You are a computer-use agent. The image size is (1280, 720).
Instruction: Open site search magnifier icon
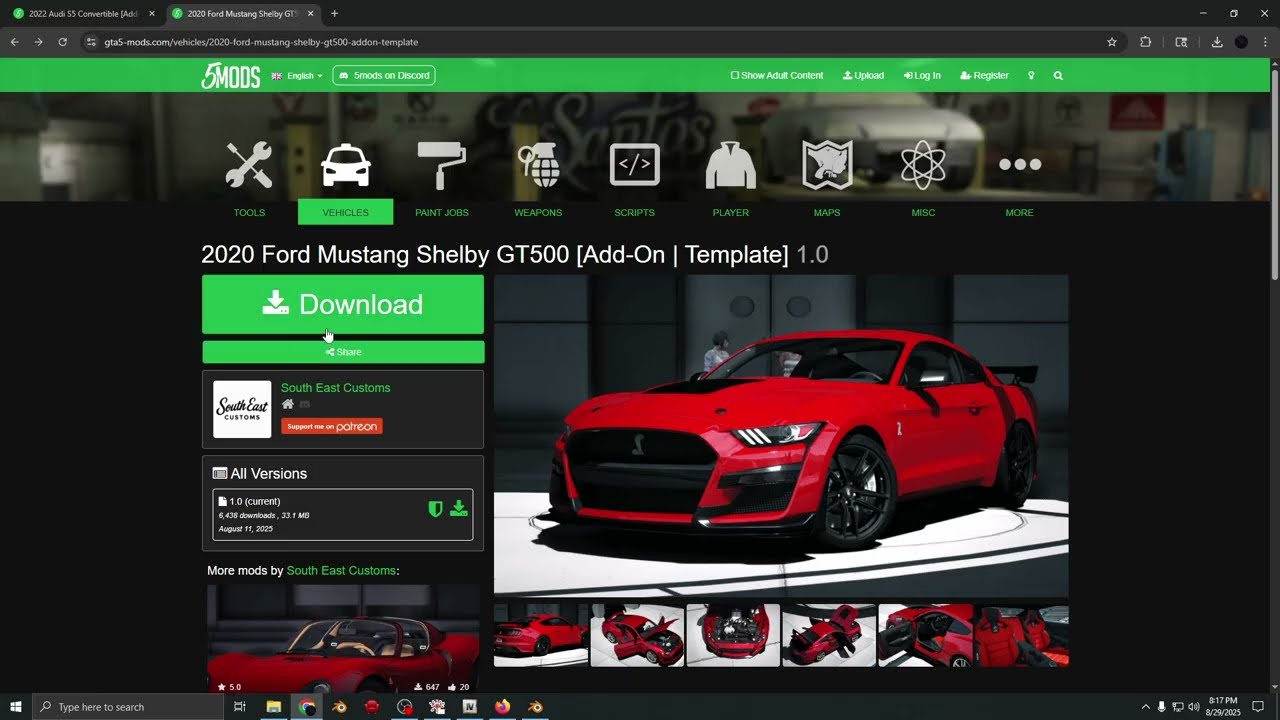click(1058, 76)
